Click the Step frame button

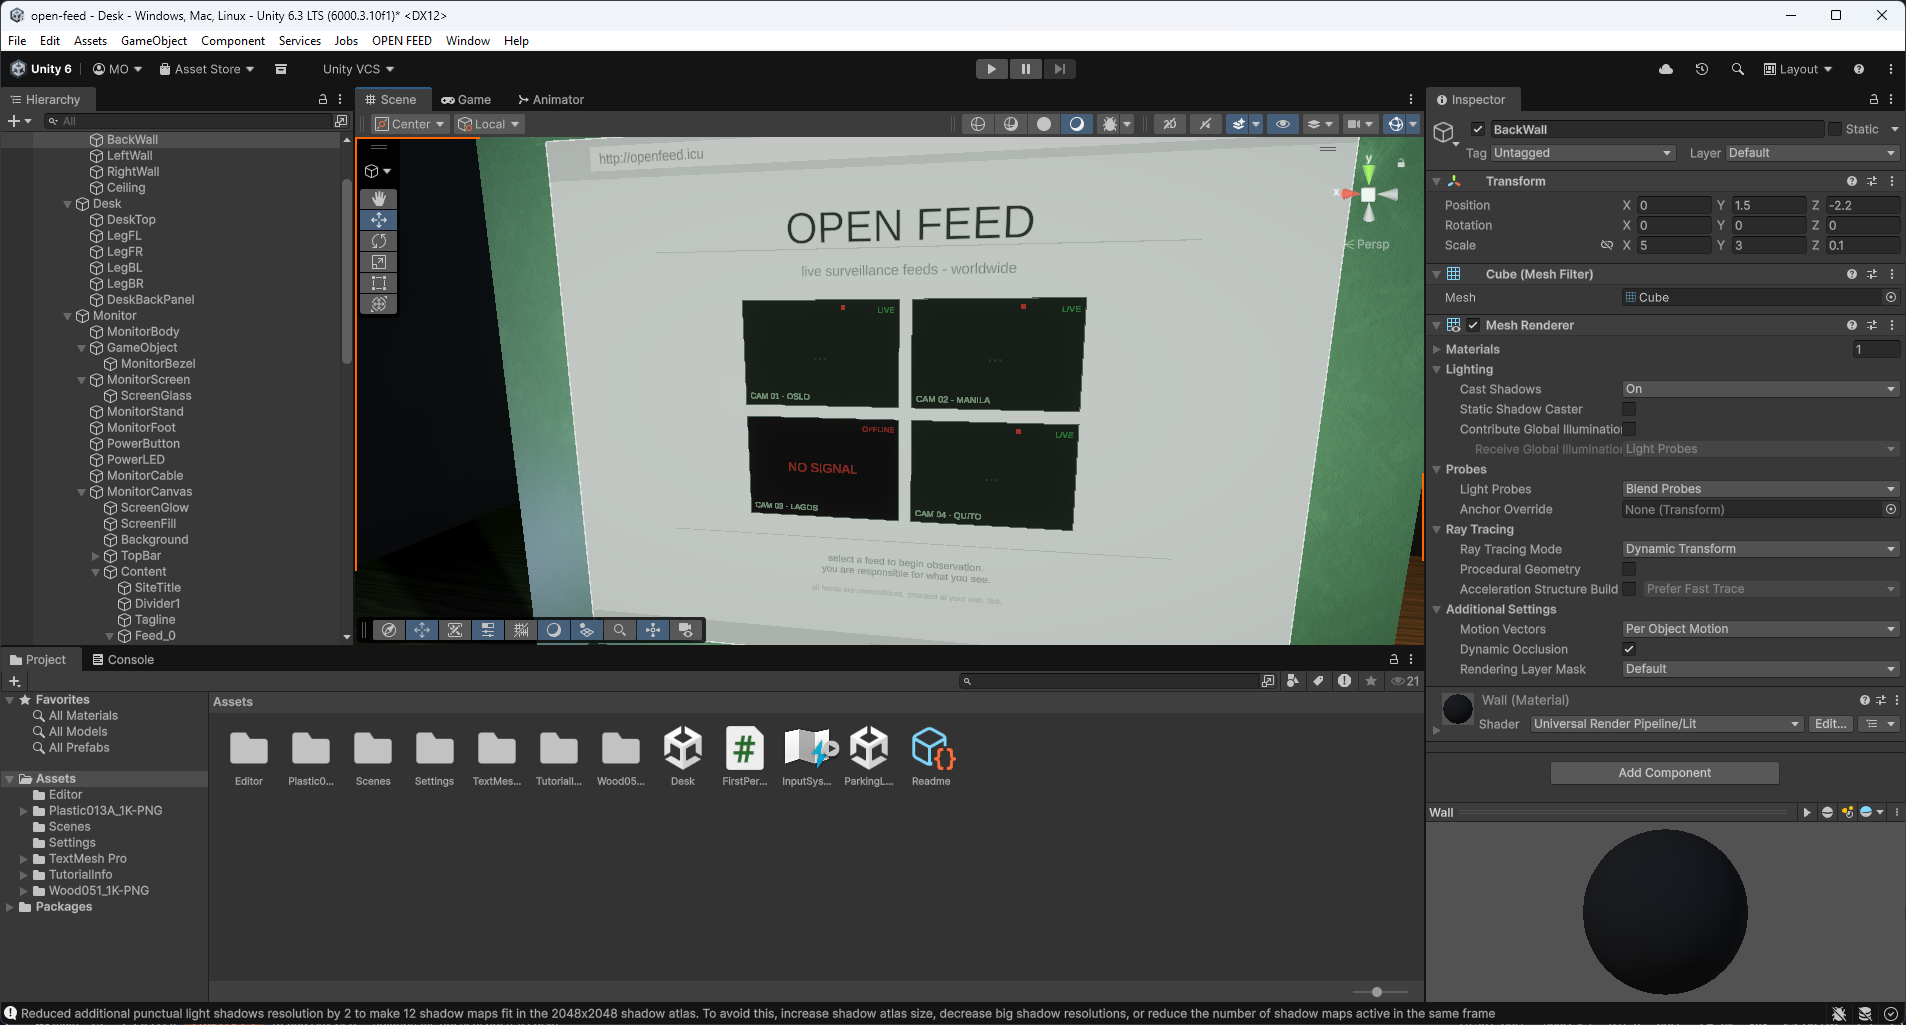[1060, 69]
